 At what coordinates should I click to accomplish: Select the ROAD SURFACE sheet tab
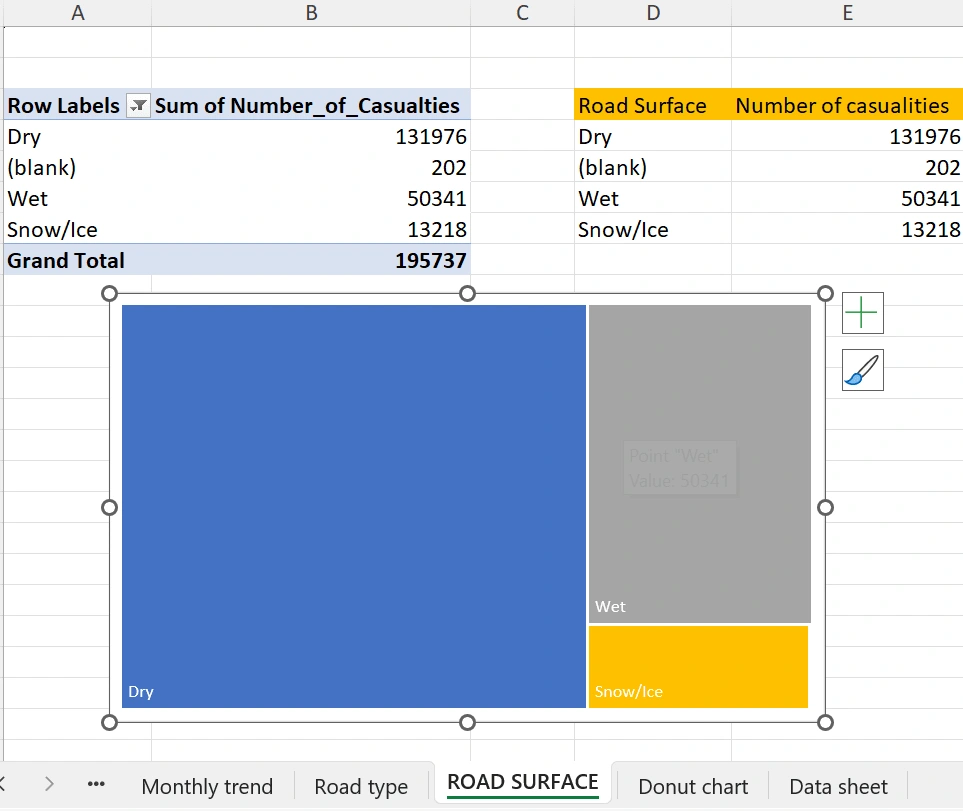pyautogui.click(x=523, y=782)
